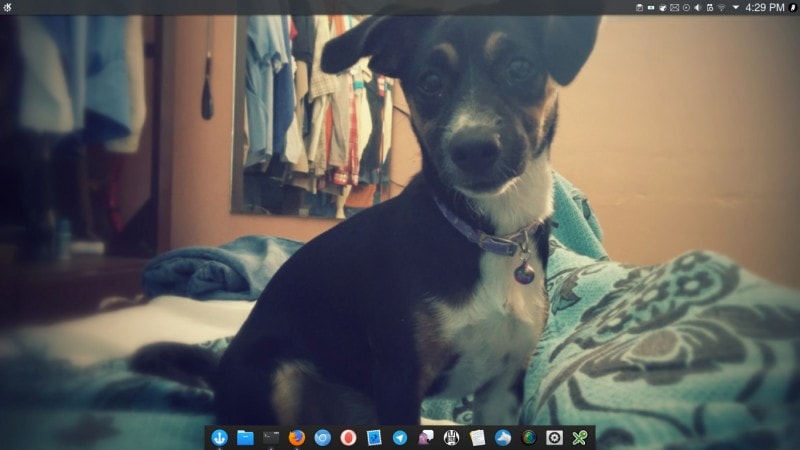Open the blue folder file manager
Image resolution: width=800 pixels, height=450 pixels.
(245, 437)
